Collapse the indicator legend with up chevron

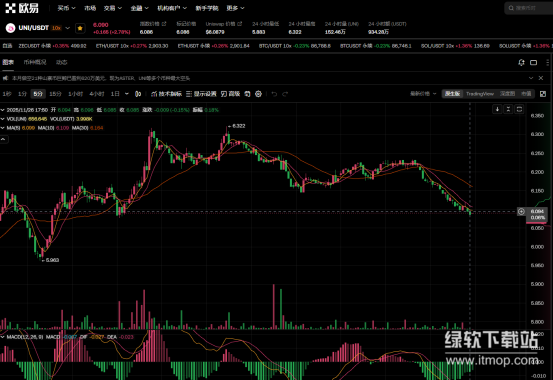pyautogui.click(x=3, y=139)
